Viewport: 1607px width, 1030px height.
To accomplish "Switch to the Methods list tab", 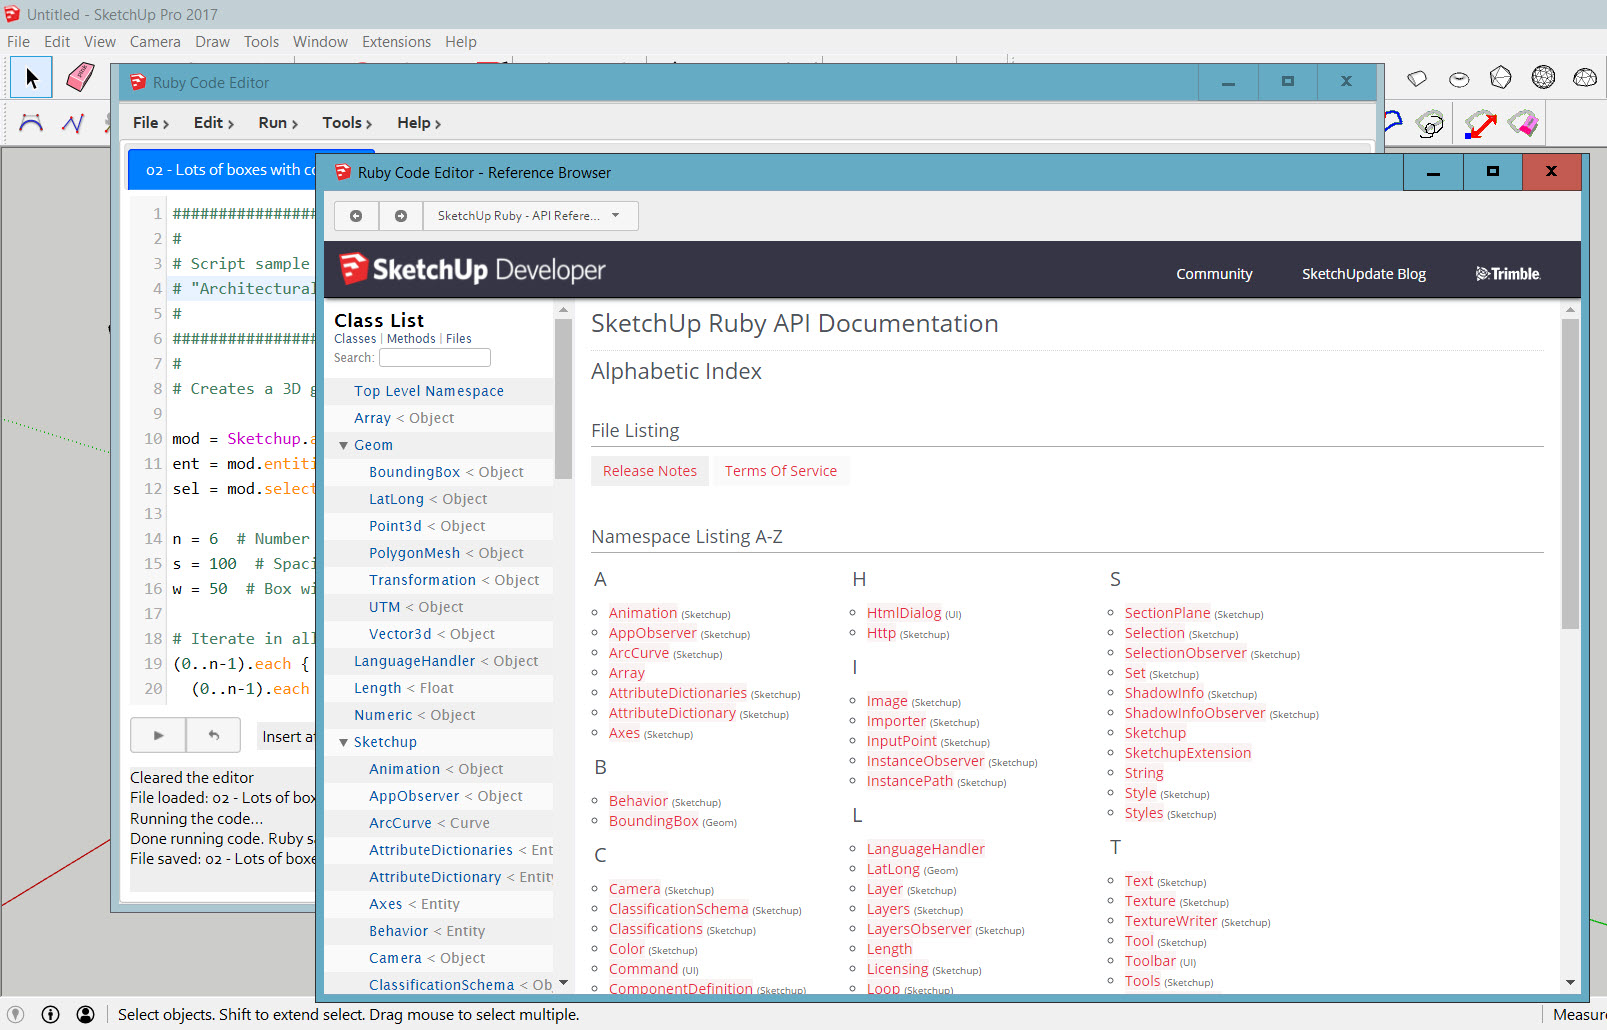I will [411, 339].
